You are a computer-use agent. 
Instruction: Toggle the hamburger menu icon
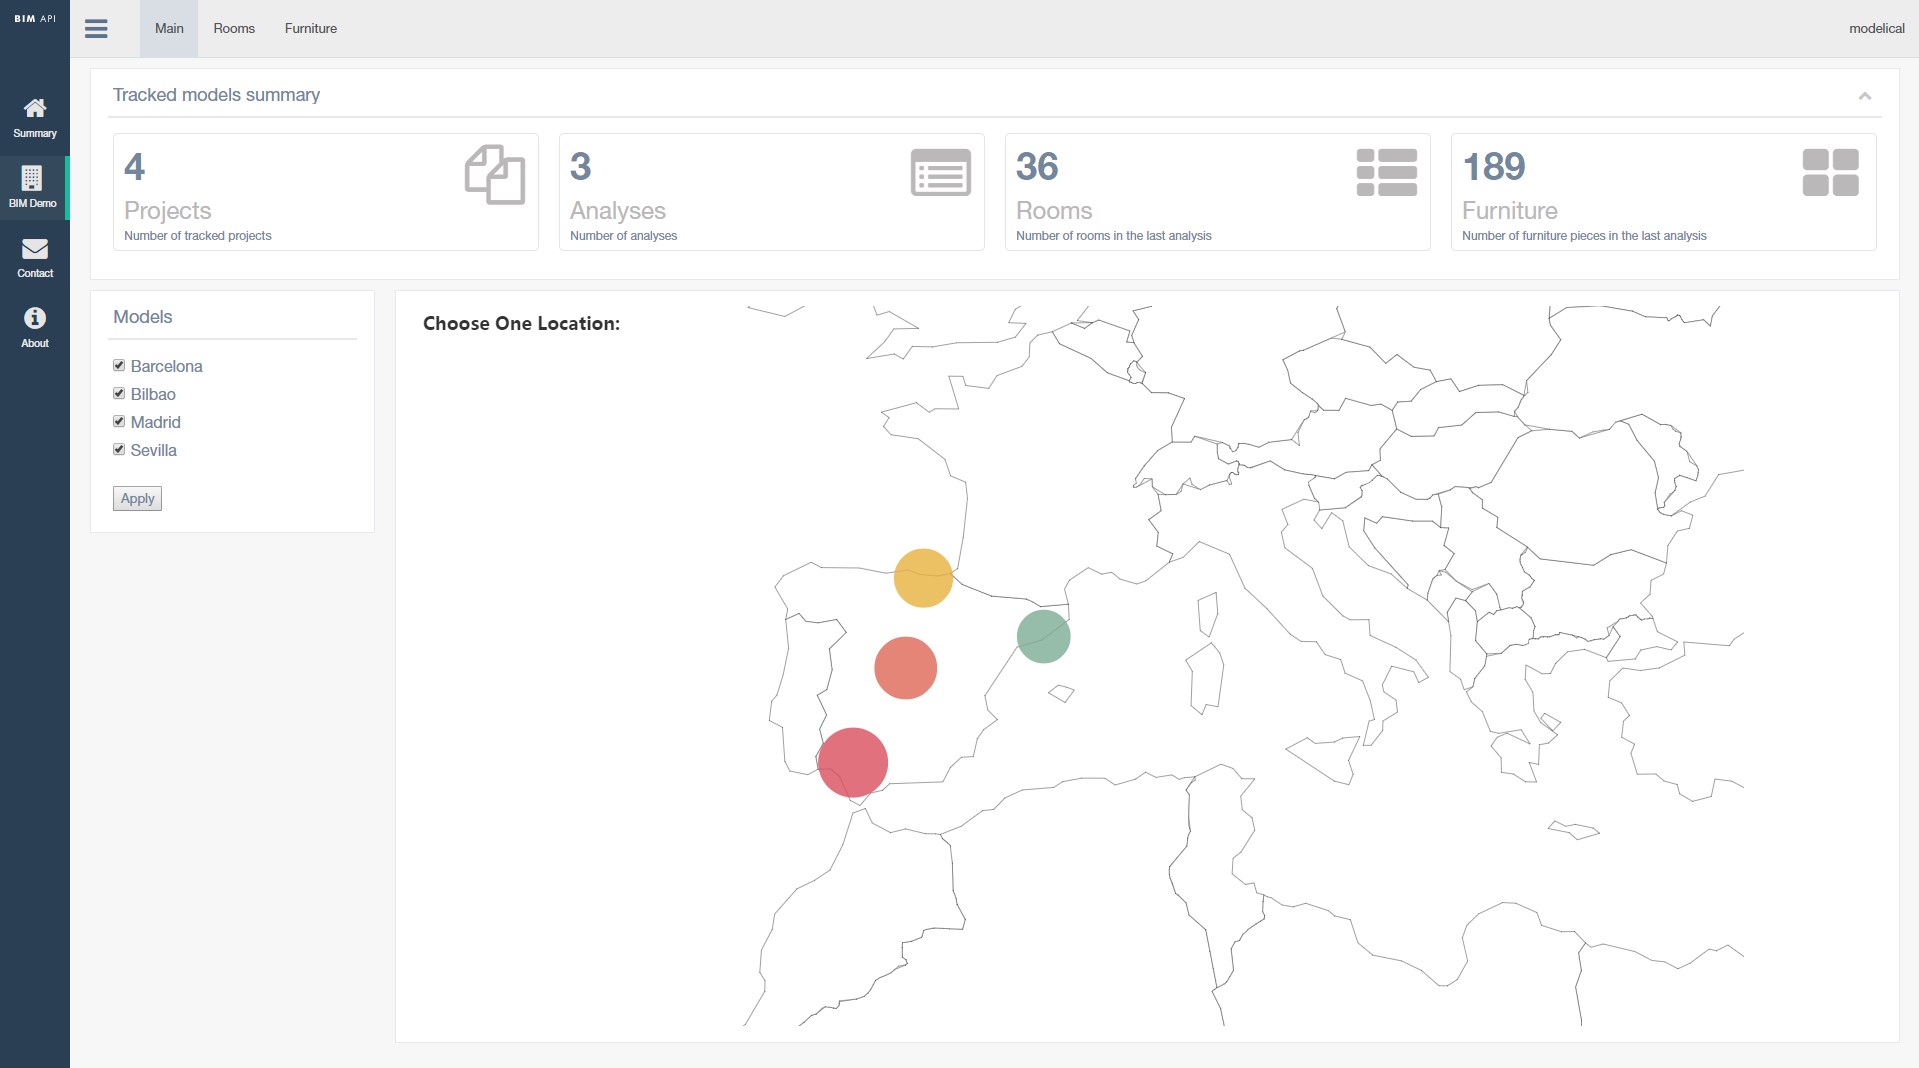pos(96,29)
